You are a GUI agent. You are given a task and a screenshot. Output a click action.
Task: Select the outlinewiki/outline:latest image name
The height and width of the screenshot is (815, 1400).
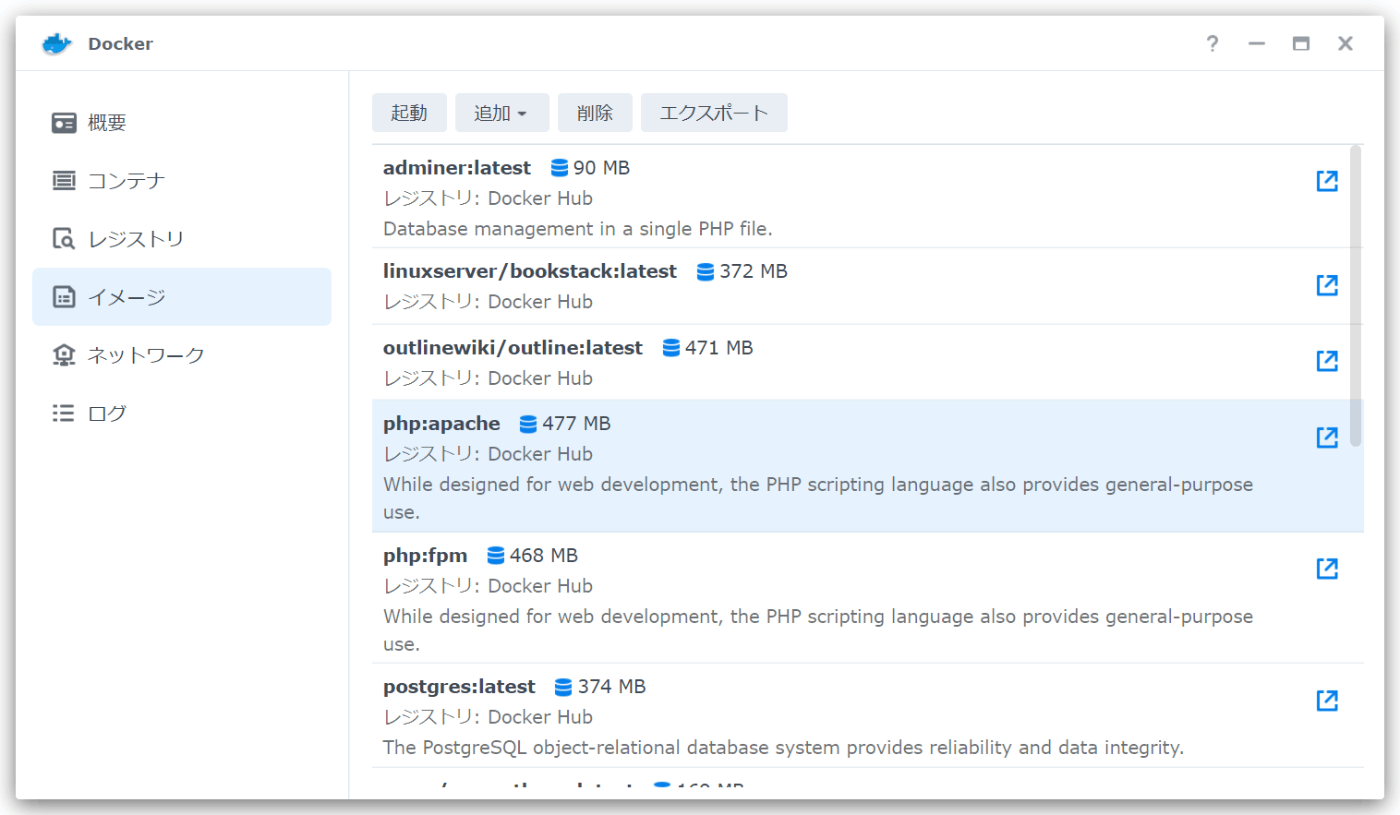513,348
